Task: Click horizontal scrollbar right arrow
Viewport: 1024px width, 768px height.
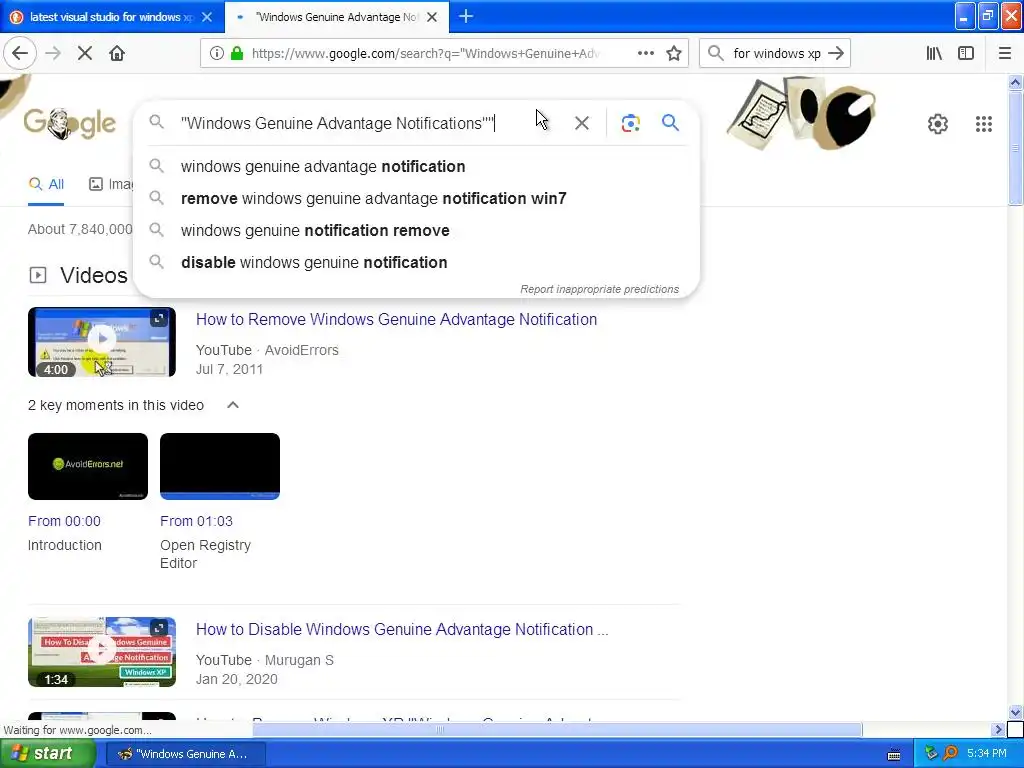Action: (997, 729)
